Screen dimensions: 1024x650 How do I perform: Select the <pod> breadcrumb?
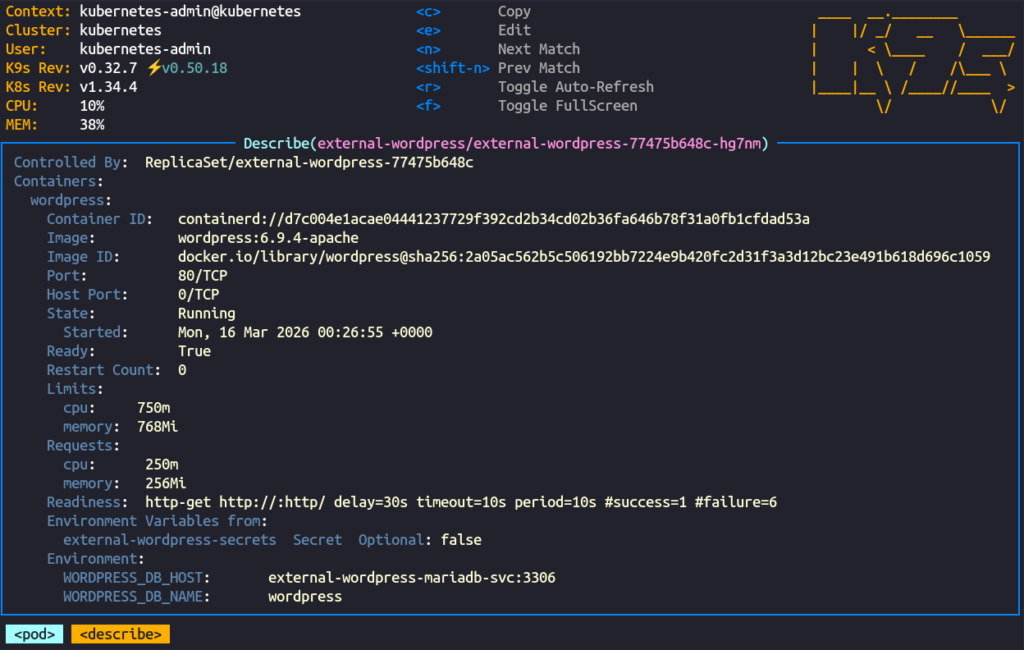click(x=35, y=634)
